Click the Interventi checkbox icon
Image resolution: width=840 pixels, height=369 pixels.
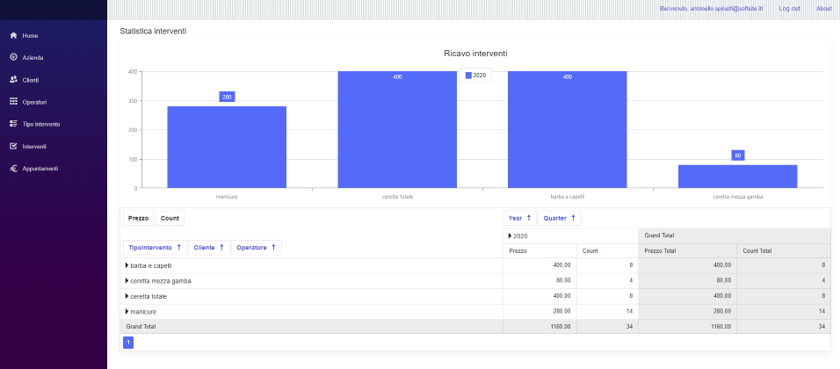(x=14, y=146)
